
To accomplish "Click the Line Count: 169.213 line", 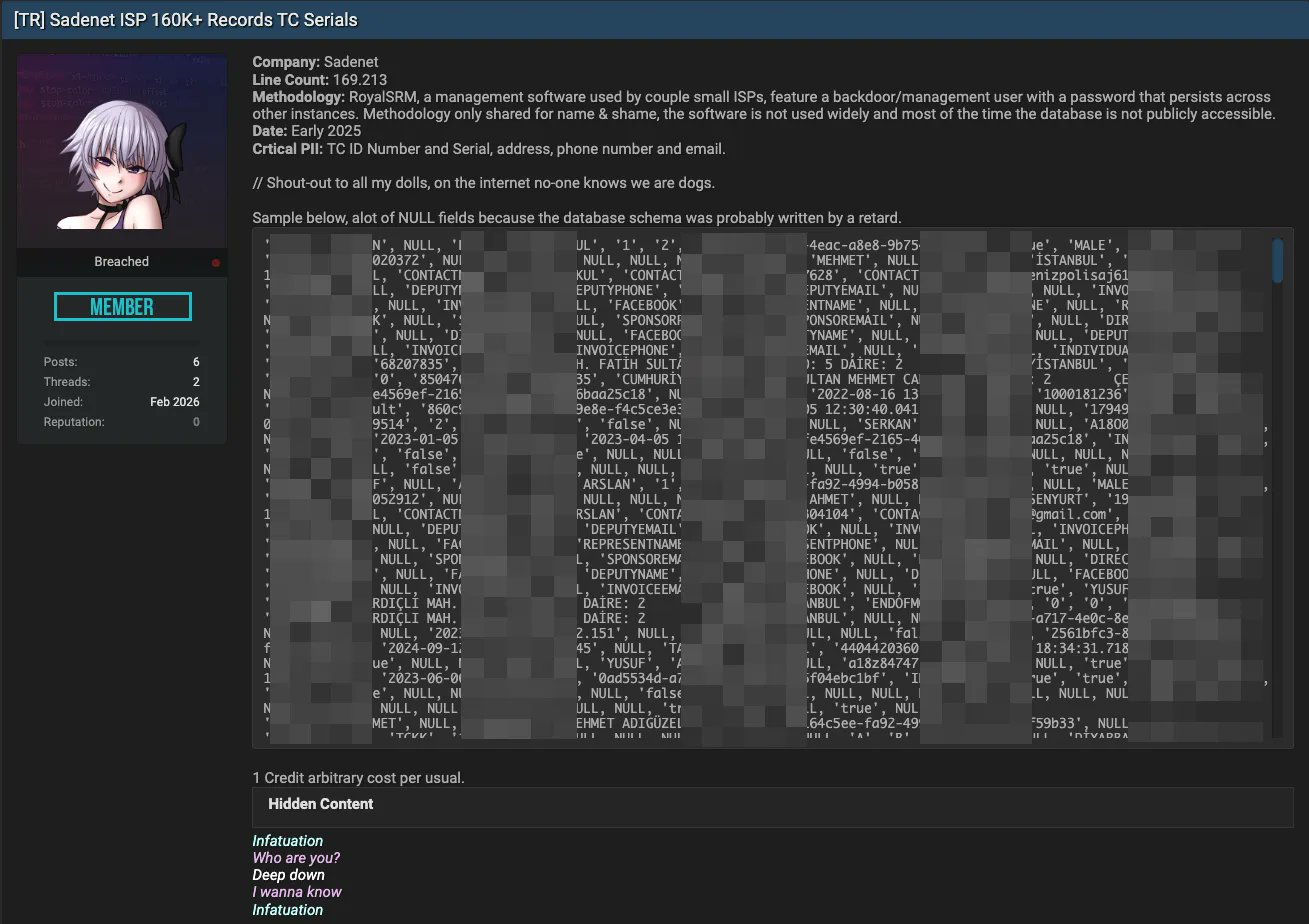I will pos(320,79).
